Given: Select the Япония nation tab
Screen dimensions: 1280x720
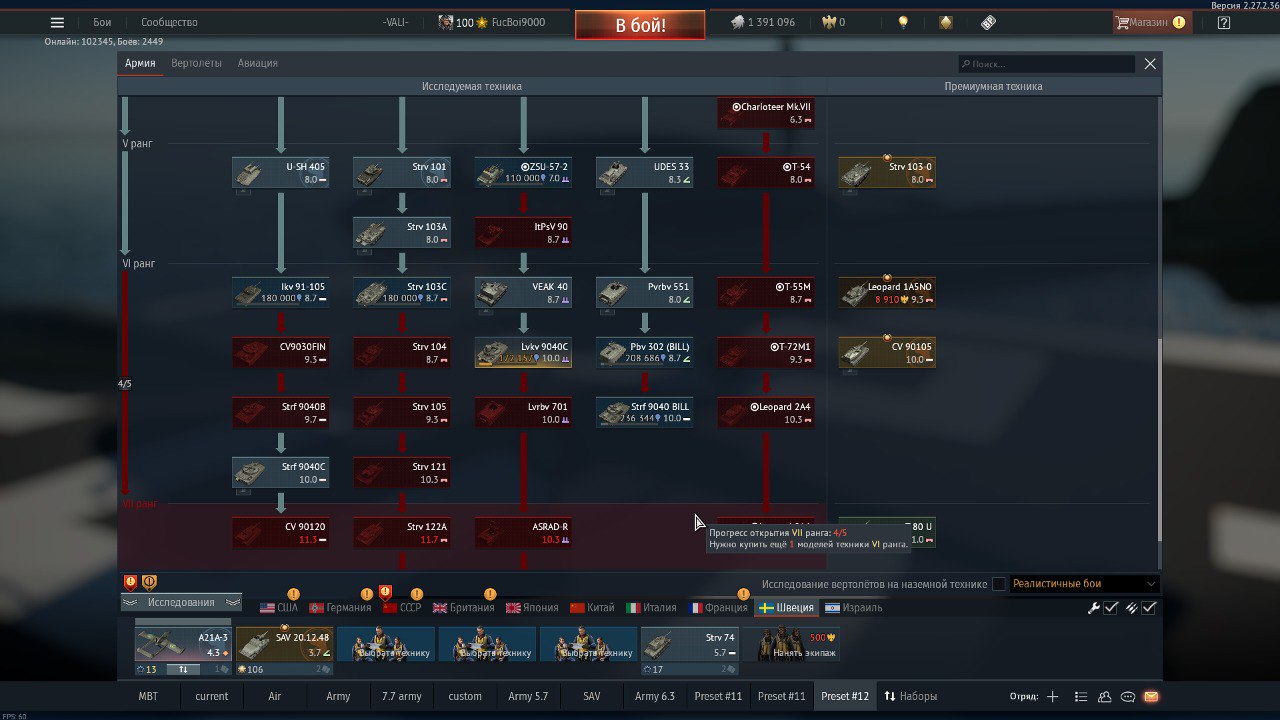Looking at the screenshot, I should click(534, 608).
